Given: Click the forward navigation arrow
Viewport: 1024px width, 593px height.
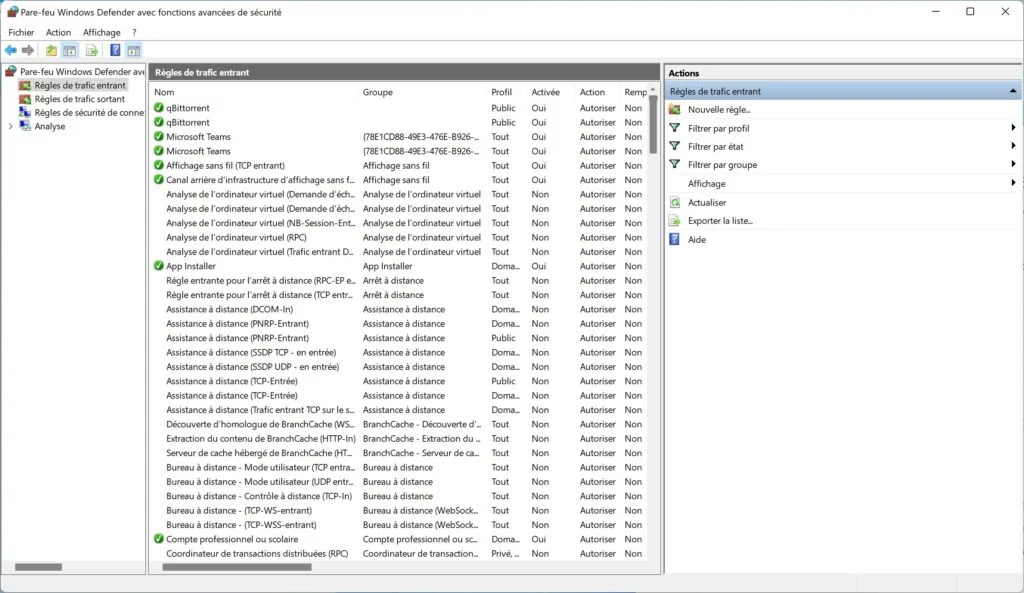Looking at the screenshot, I should [x=27, y=50].
